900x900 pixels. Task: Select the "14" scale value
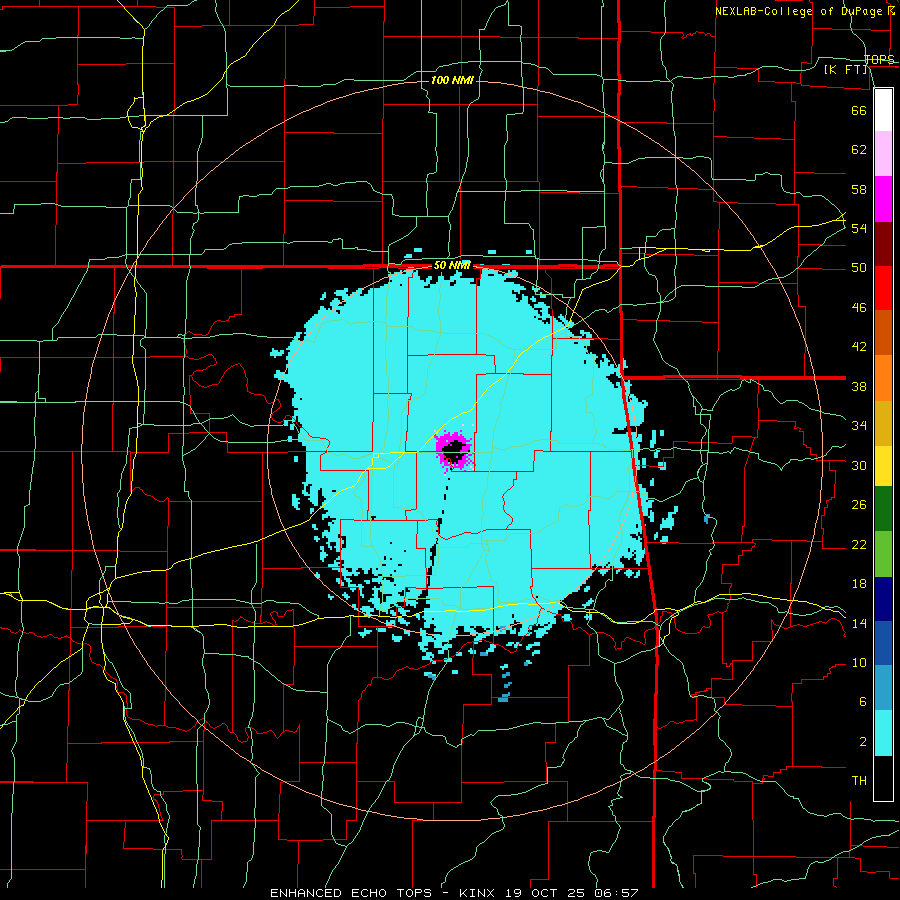point(859,623)
